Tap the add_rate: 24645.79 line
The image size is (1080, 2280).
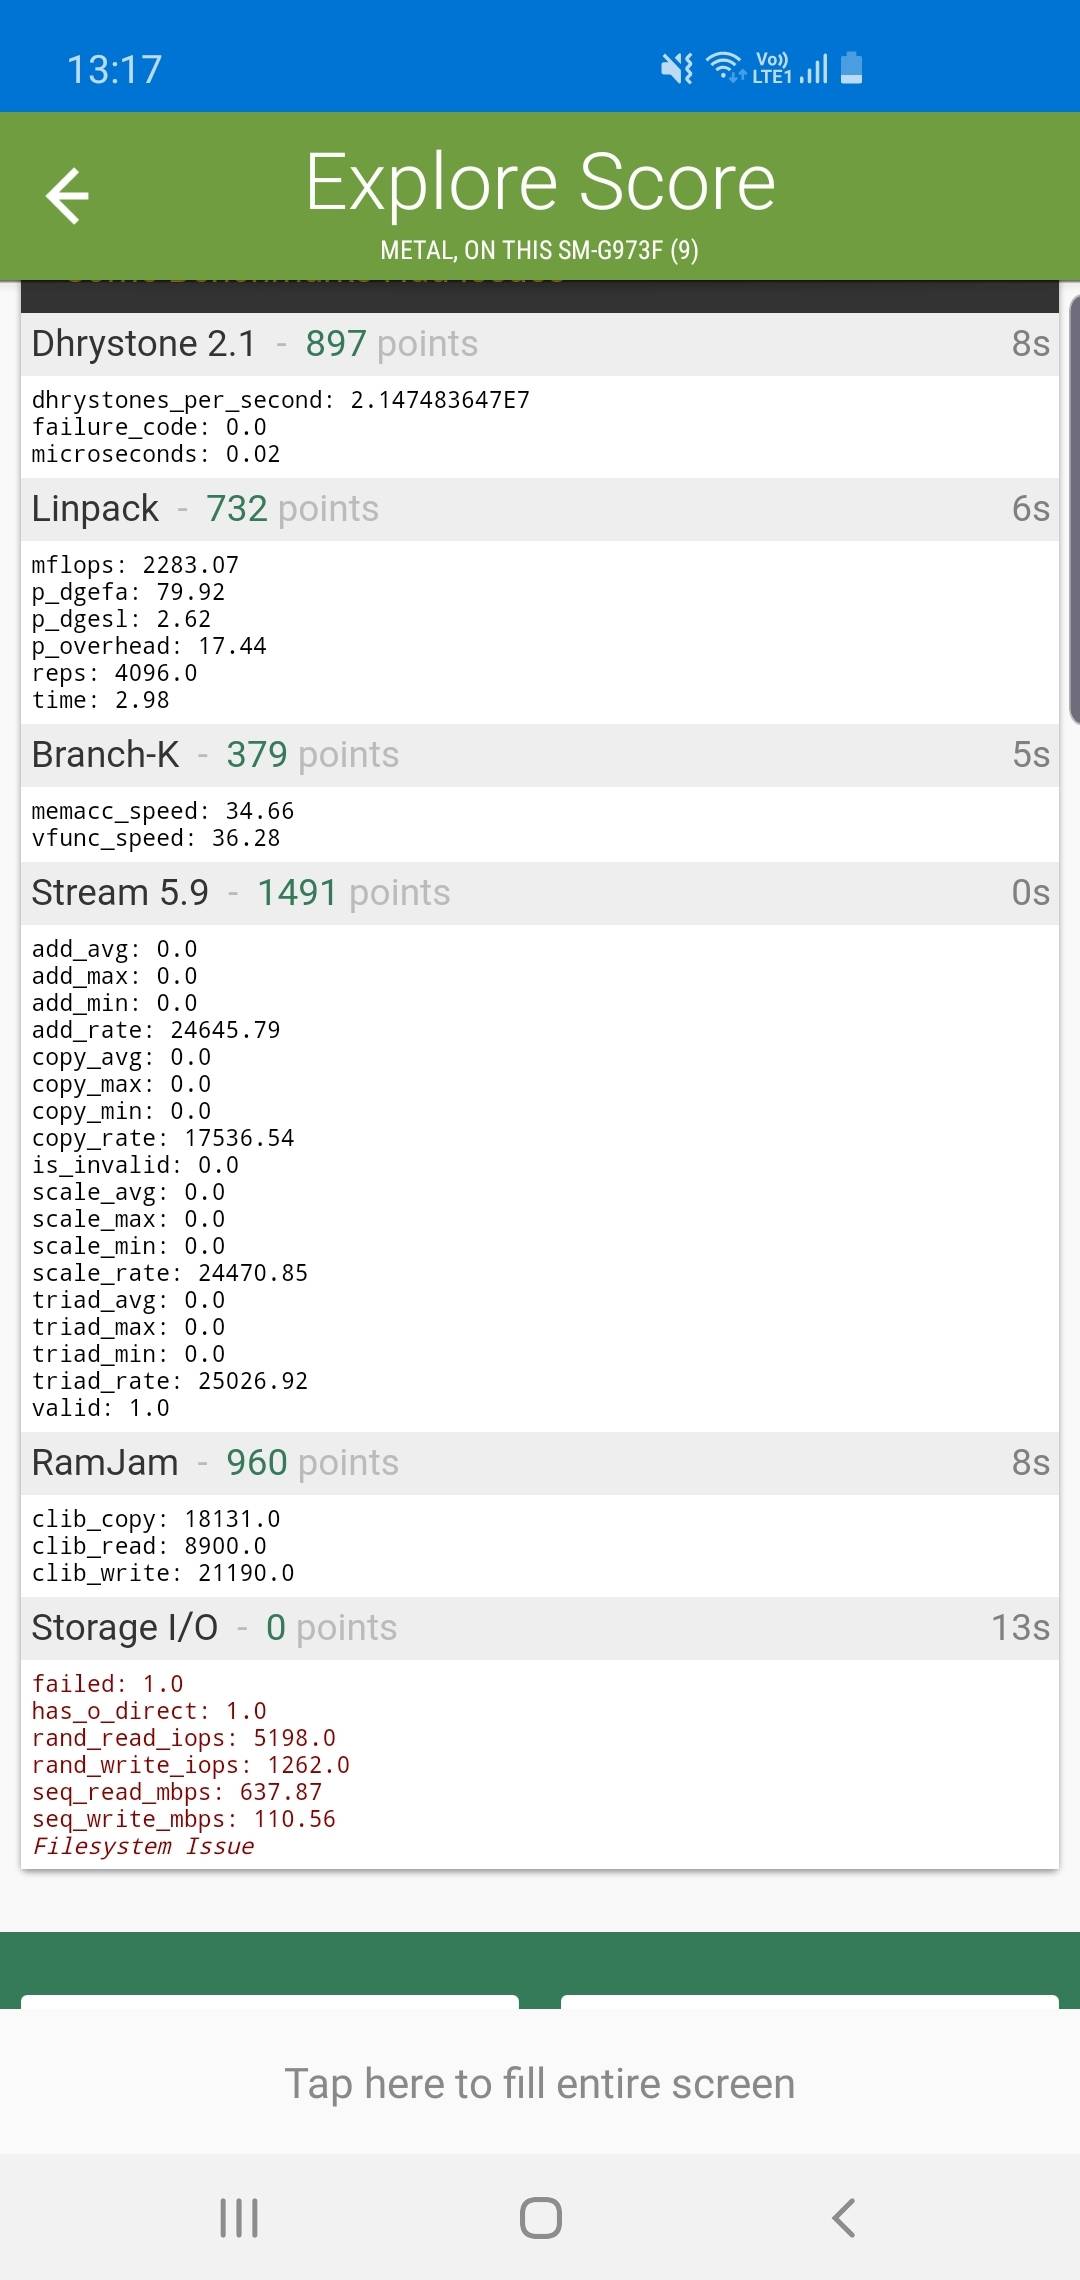point(156,1030)
